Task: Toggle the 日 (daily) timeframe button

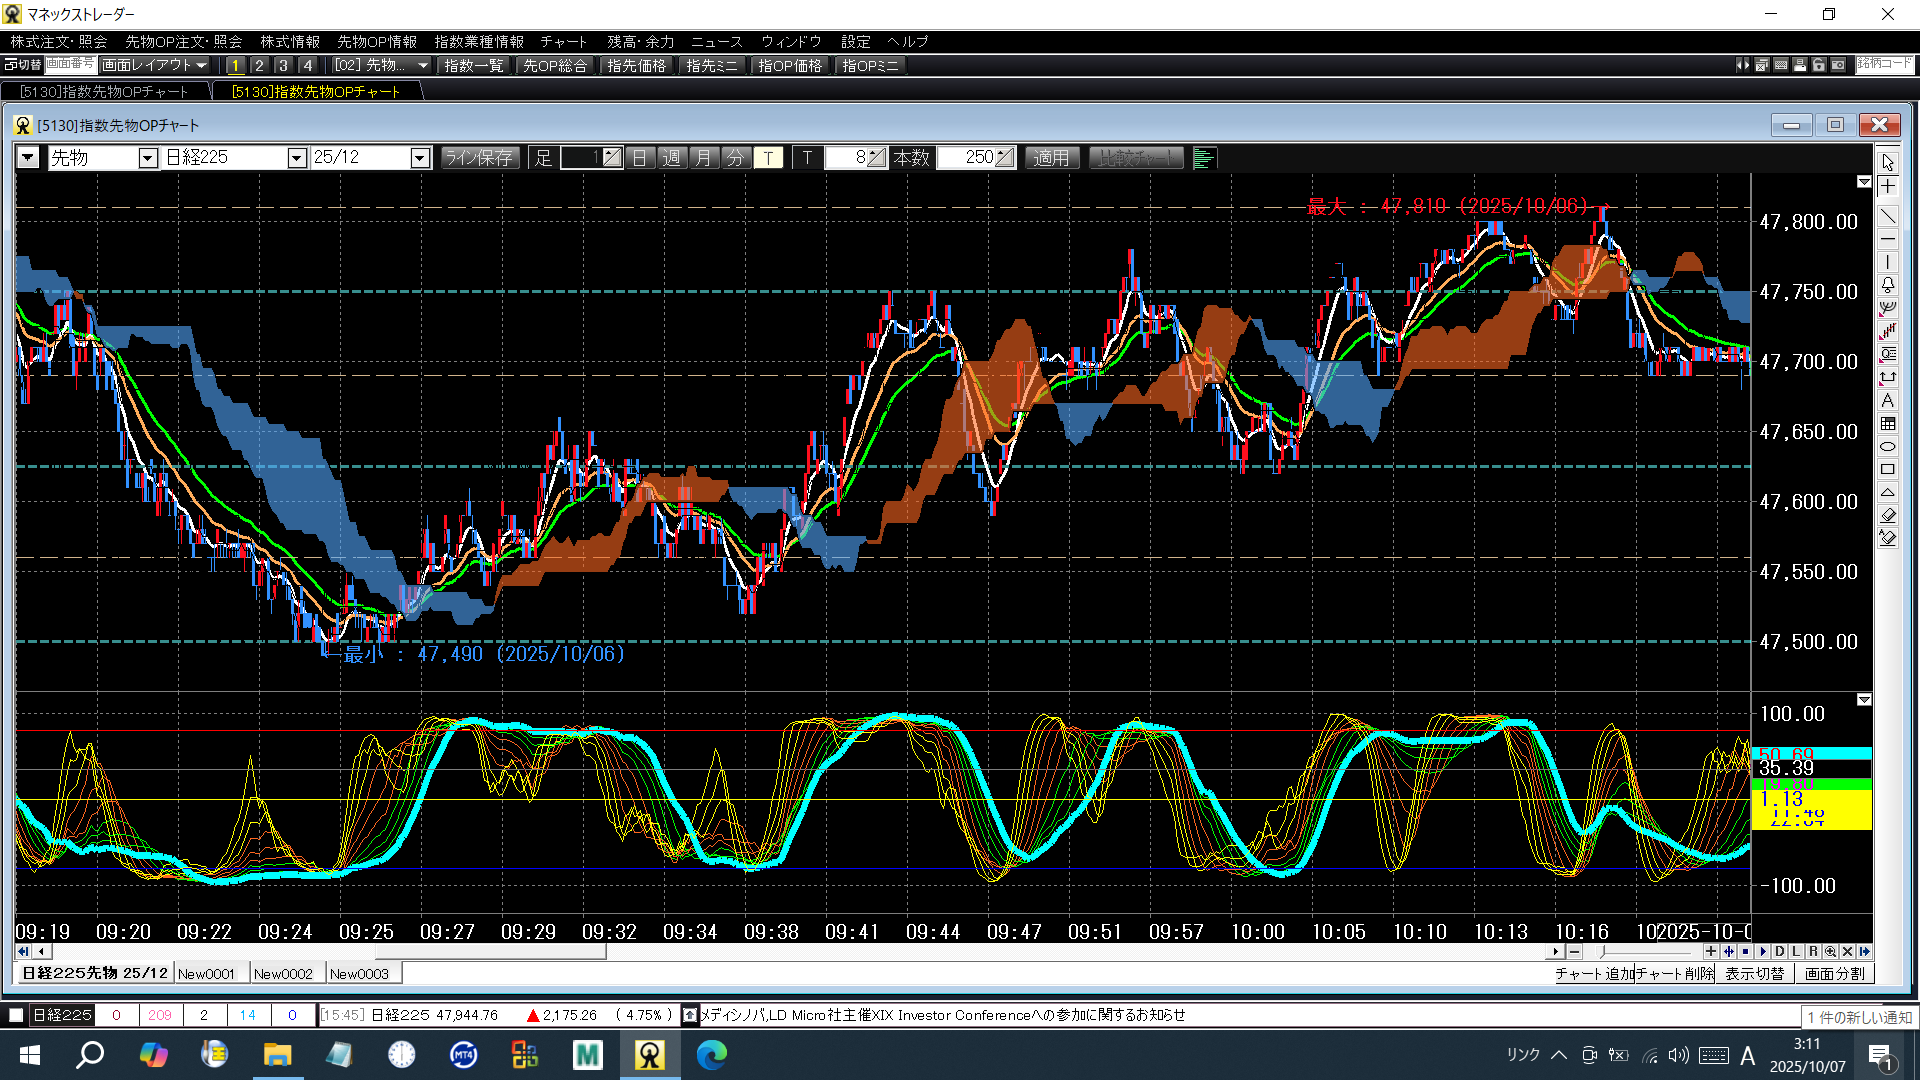Action: [640, 158]
